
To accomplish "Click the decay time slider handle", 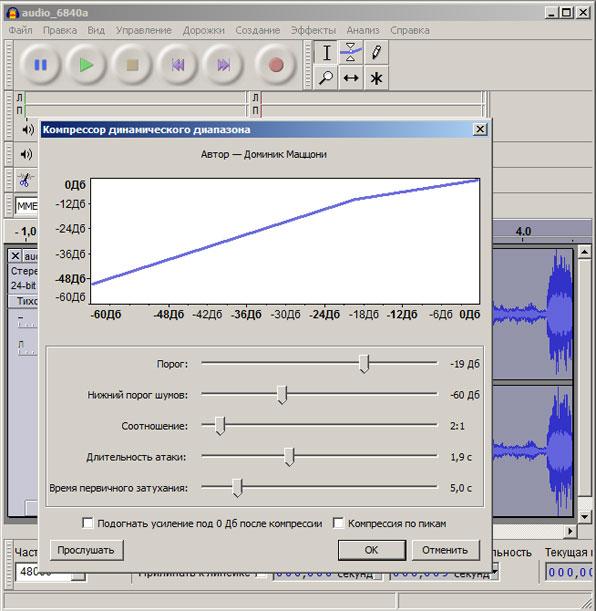I will (237, 488).
